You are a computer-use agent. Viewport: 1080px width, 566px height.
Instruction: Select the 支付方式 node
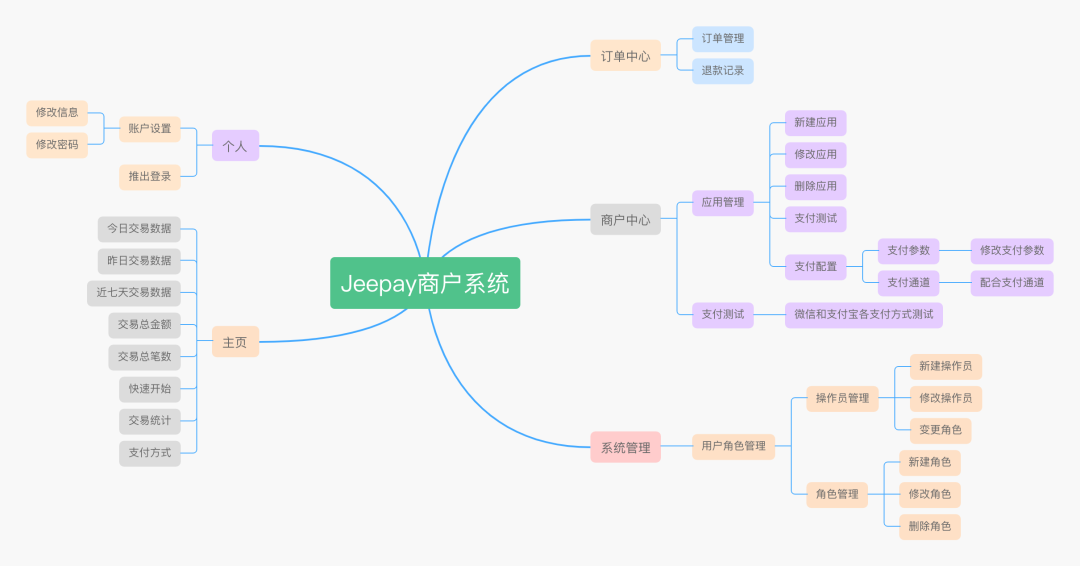tap(149, 453)
